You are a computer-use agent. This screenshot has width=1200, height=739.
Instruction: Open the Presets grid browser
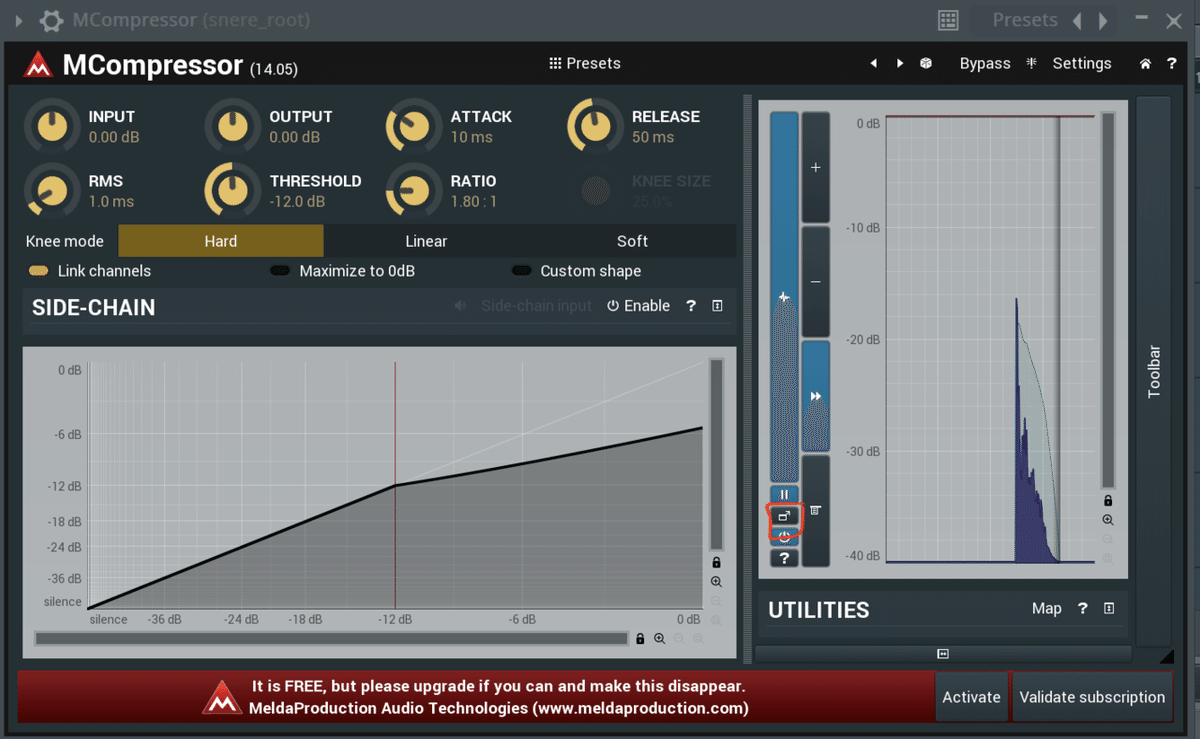coord(584,63)
